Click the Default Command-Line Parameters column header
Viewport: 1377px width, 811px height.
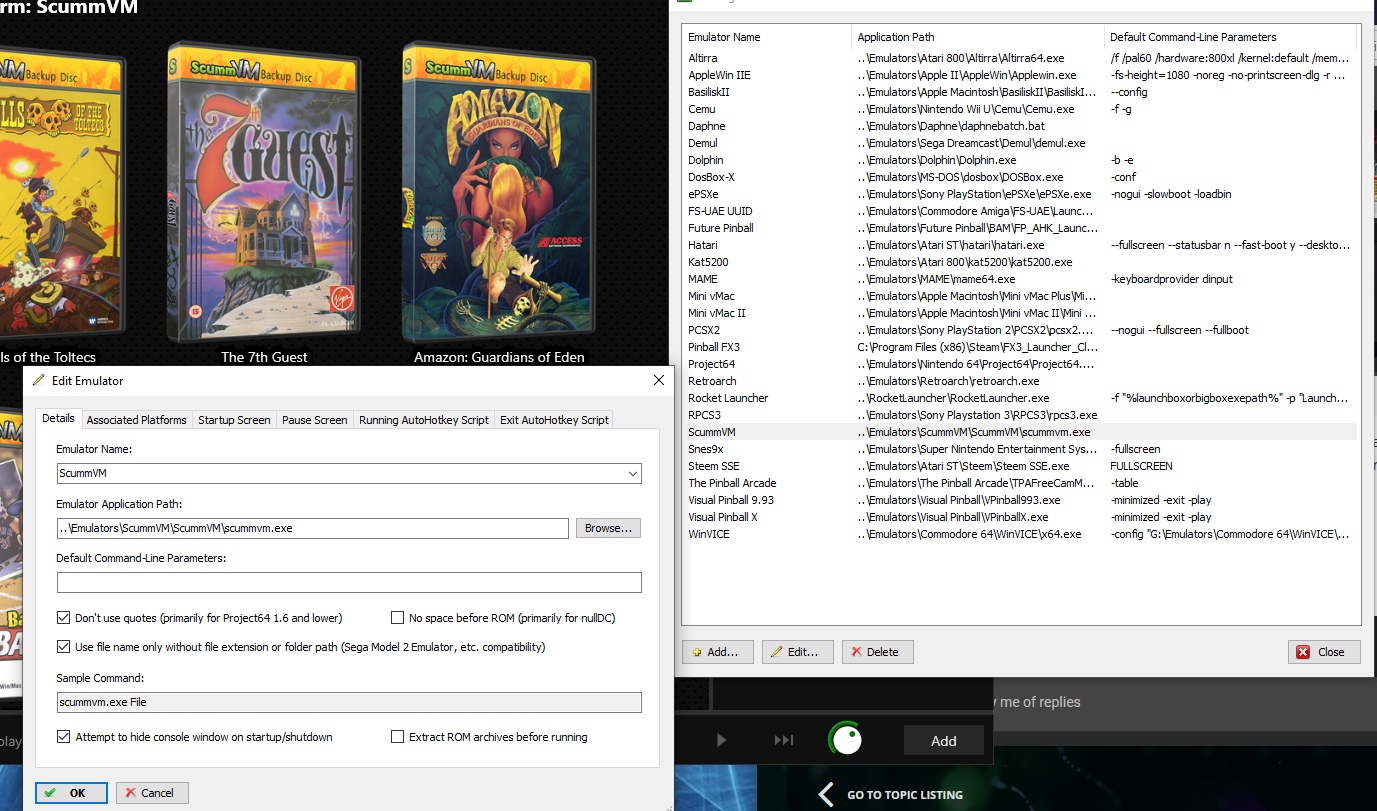[x=1230, y=37]
